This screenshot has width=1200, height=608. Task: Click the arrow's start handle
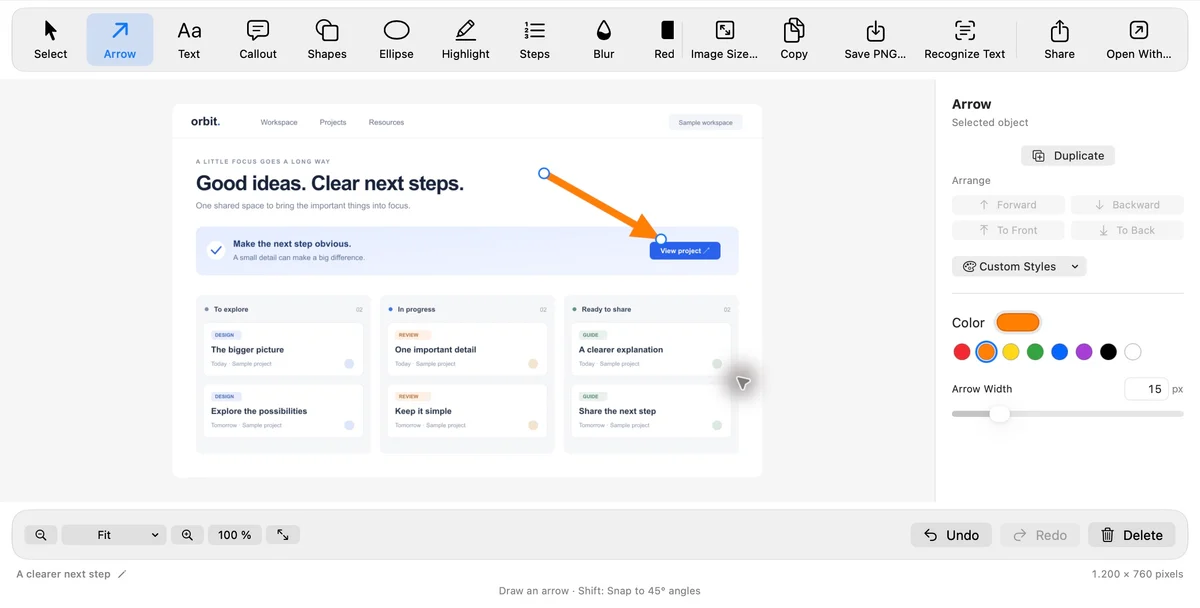point(544,173)
